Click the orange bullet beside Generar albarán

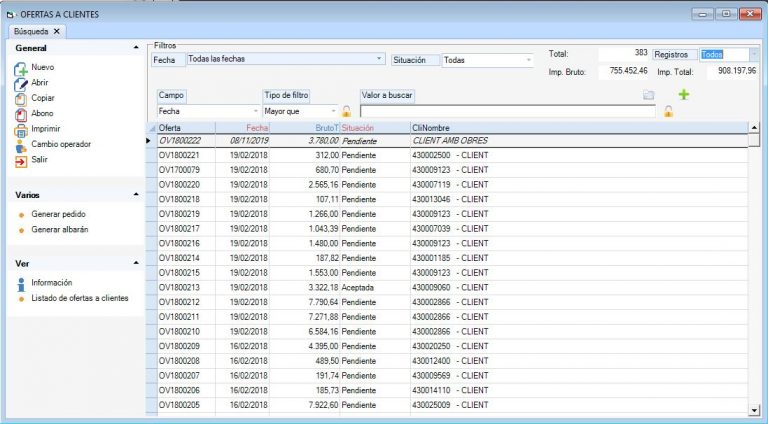pyautogui.click(x=21, y=230)
